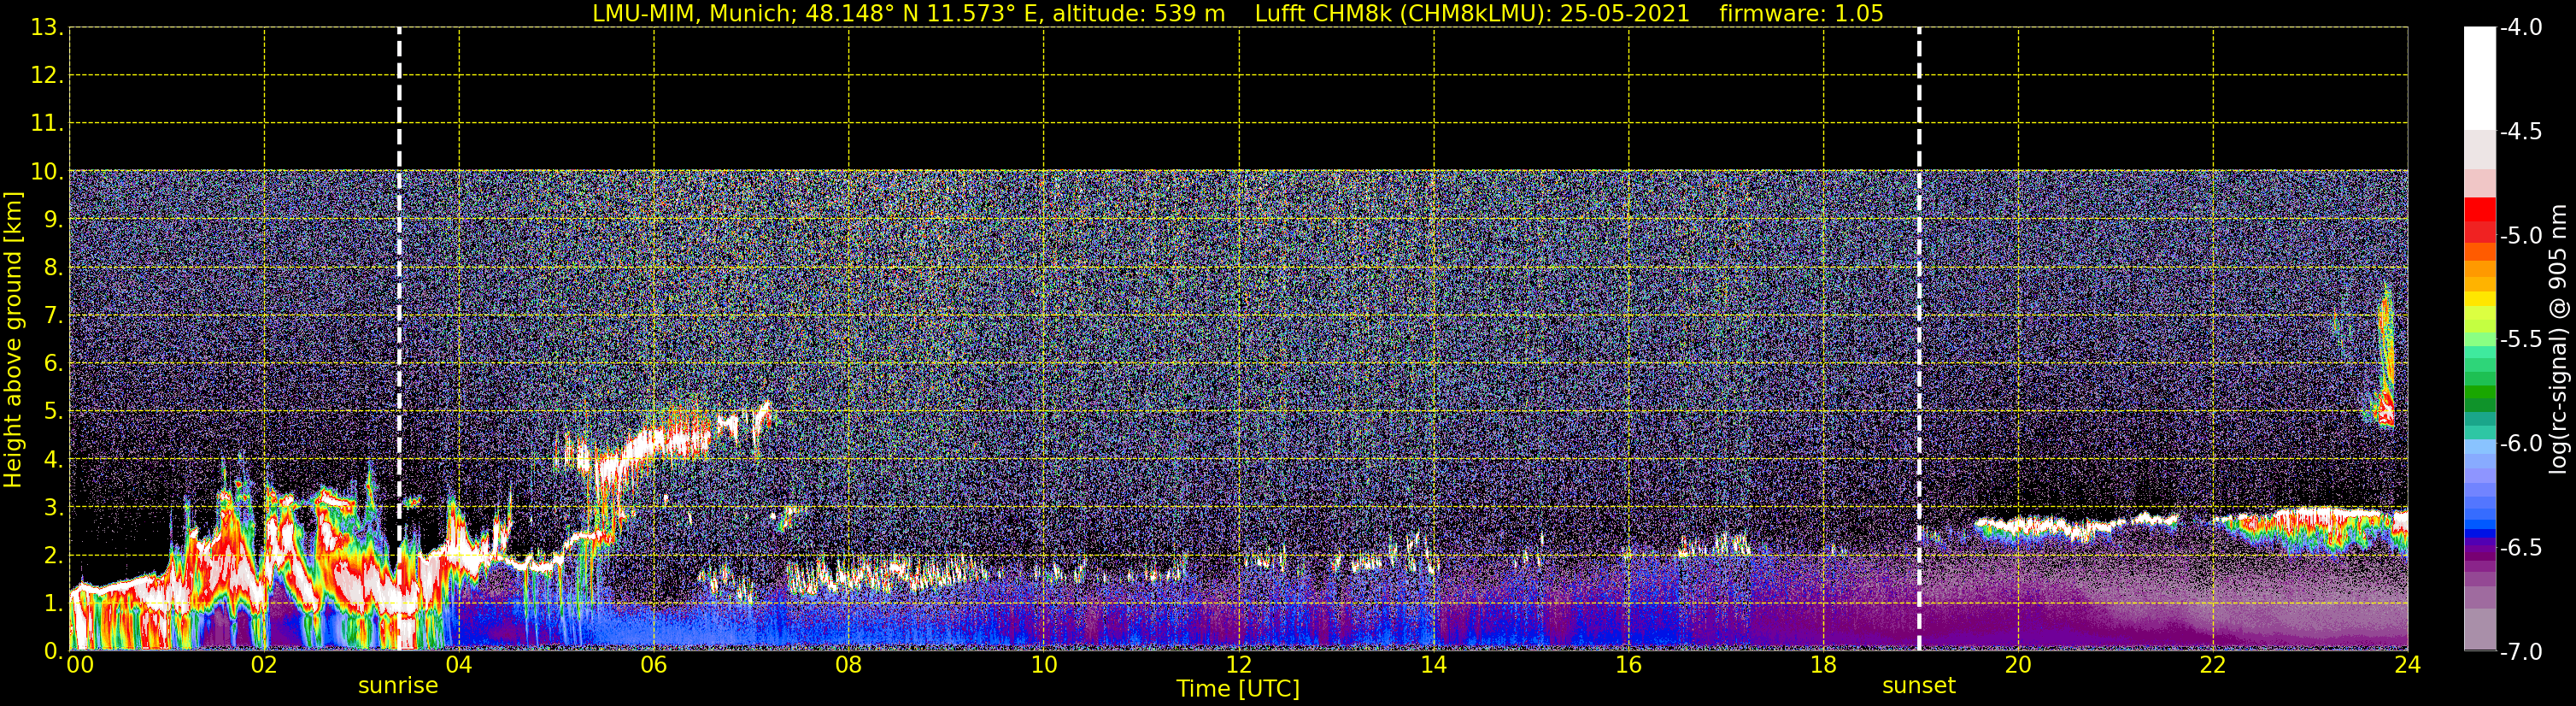Click the "log(rc-signal) @ 905 nm" colorbar label
The height and width of the screenshot is (706, 2576).
click(2559, 339)
